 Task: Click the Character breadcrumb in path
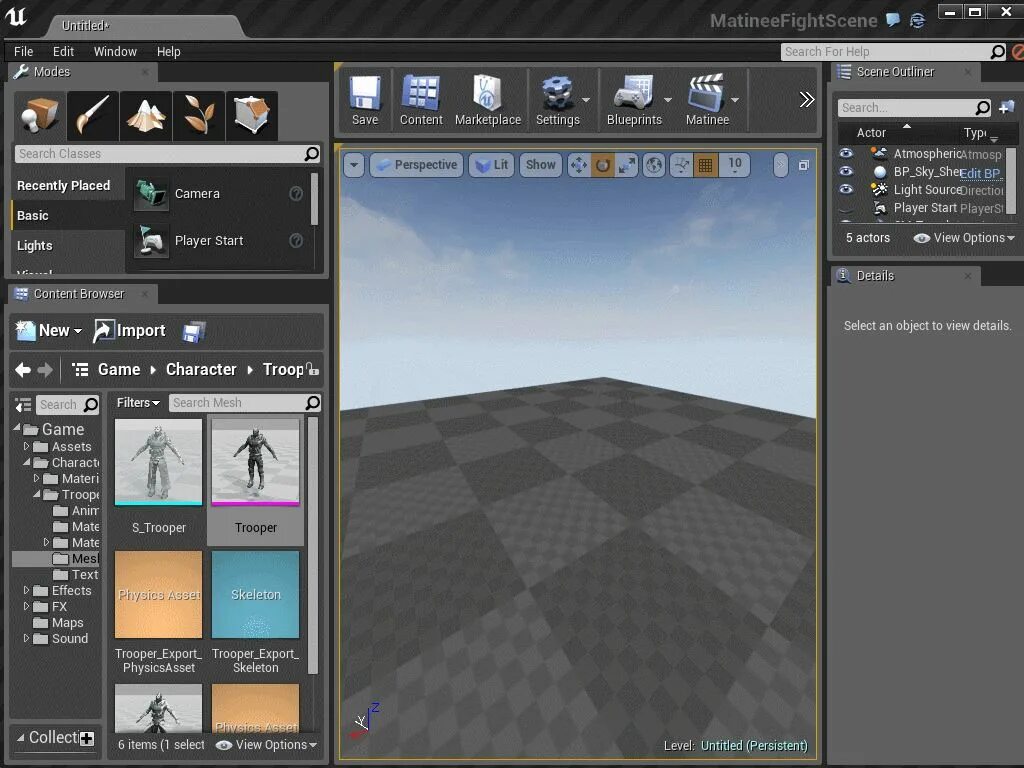pyautogui.click(x=201, y=370)
